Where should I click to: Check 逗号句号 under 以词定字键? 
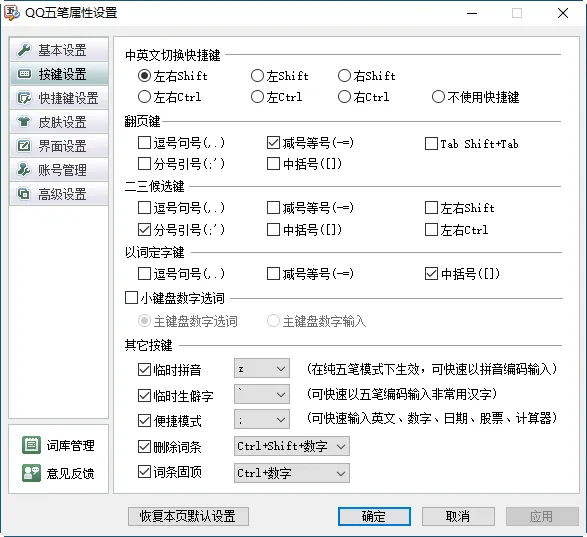(x=145, y=274)
